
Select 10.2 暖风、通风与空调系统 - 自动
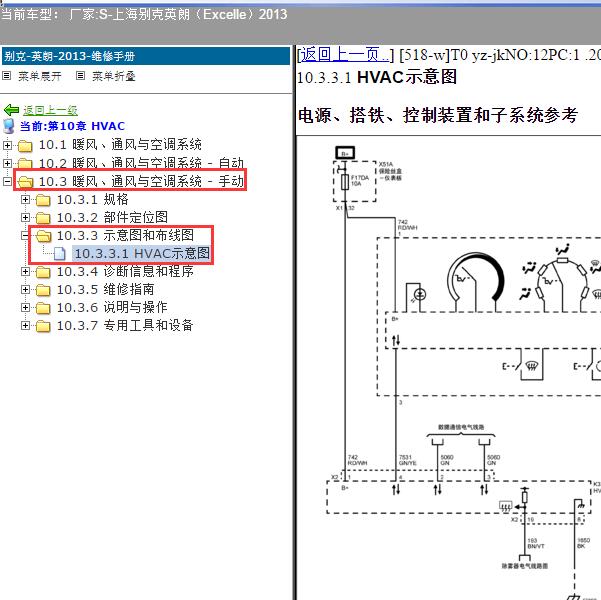pos(141,163)
